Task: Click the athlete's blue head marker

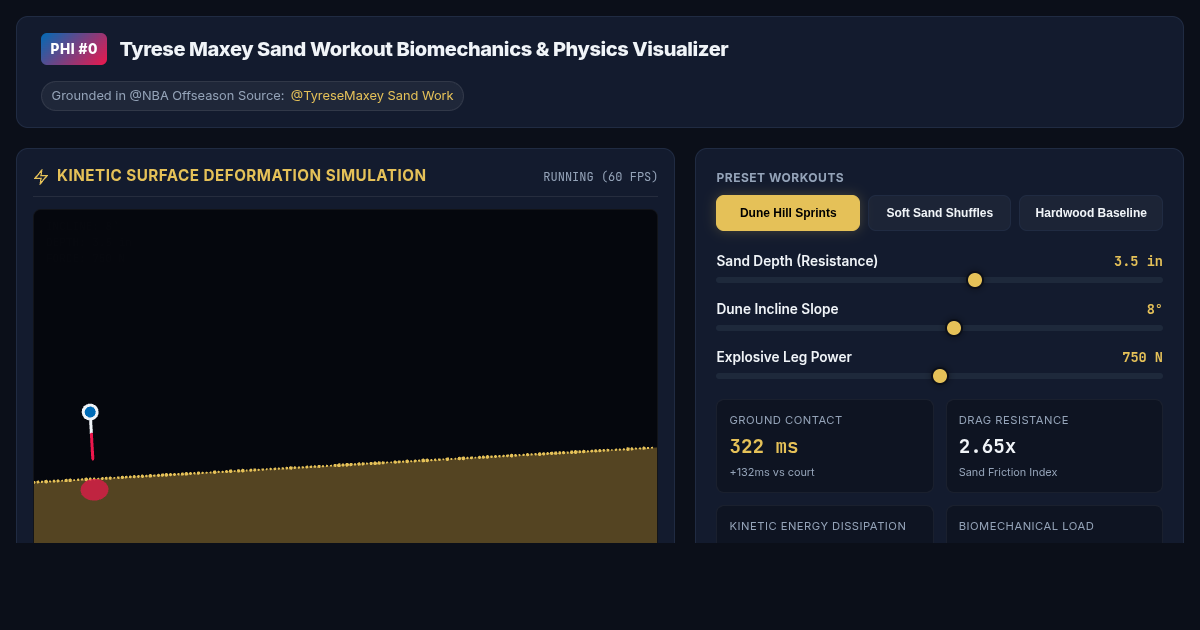Action: click(x=90, y=412)
